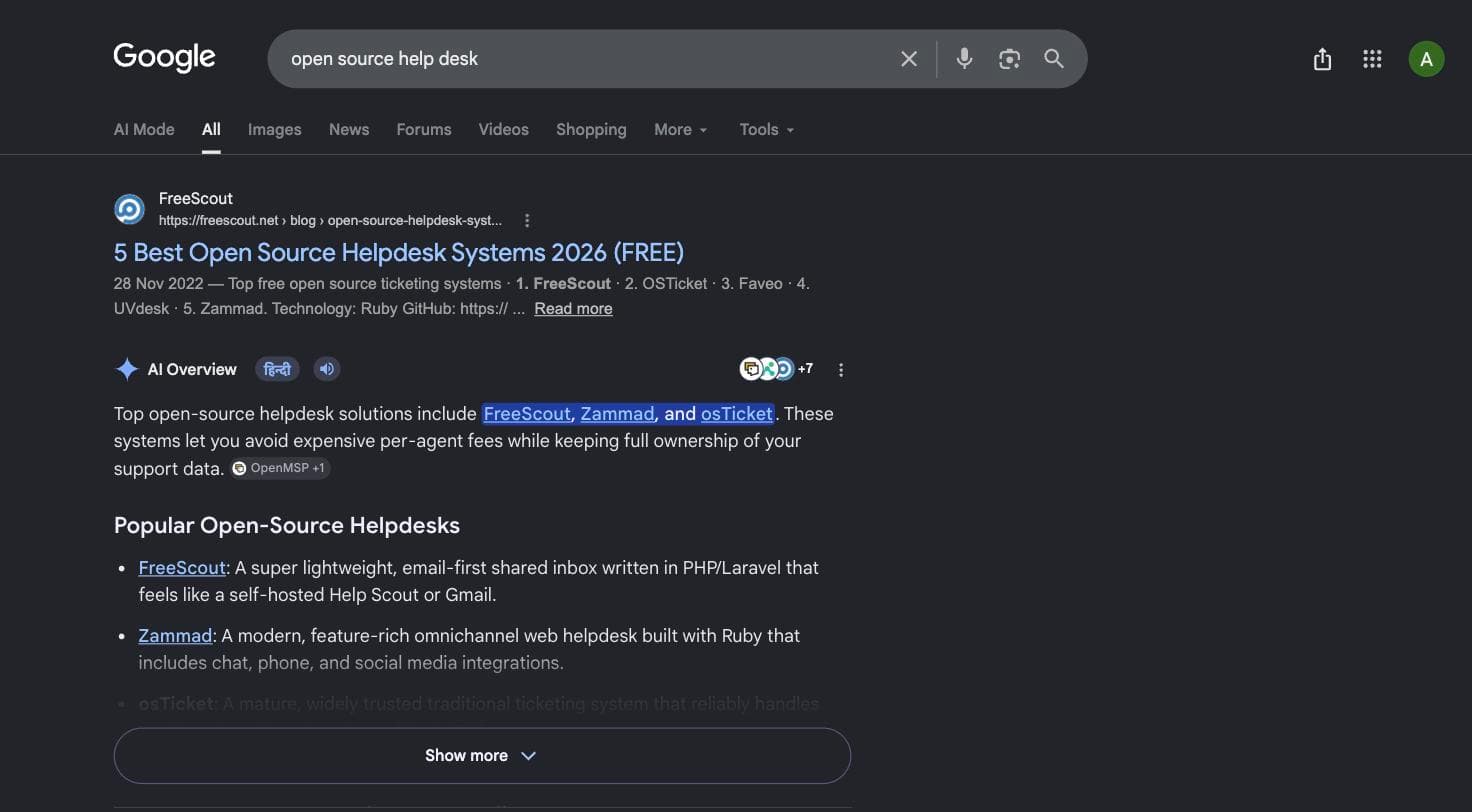Open the account avatar labeled A

1426,59
